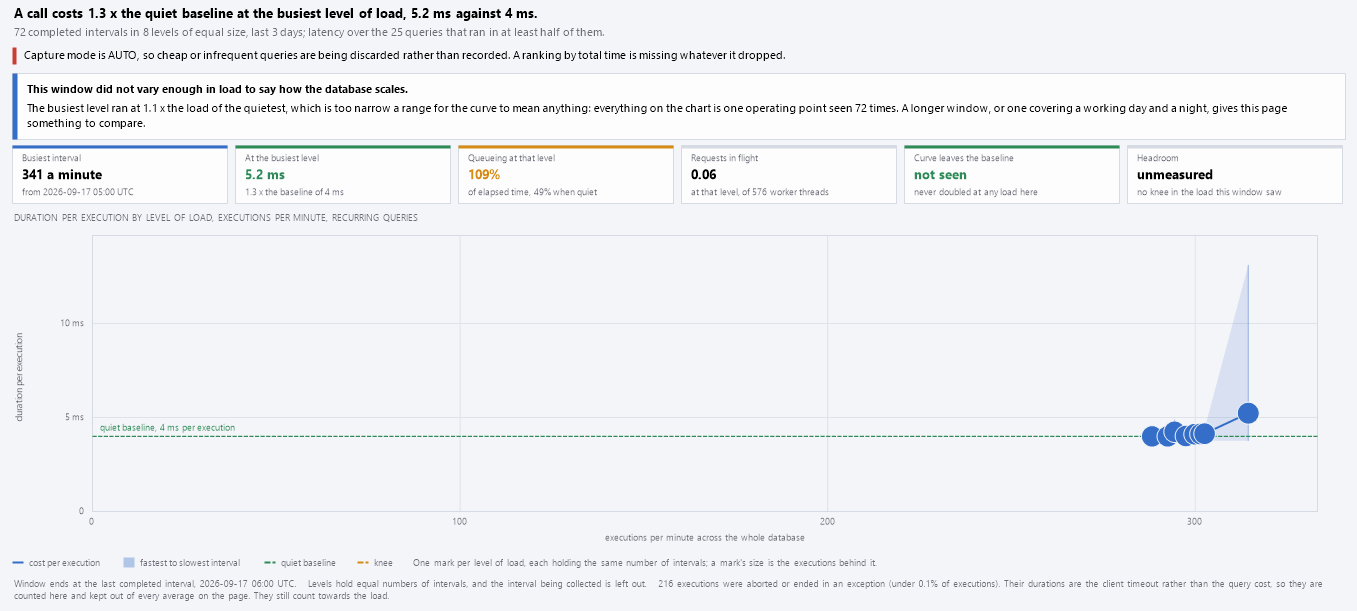Click the 'duration per execution' y-axis title

pos(19,376)
